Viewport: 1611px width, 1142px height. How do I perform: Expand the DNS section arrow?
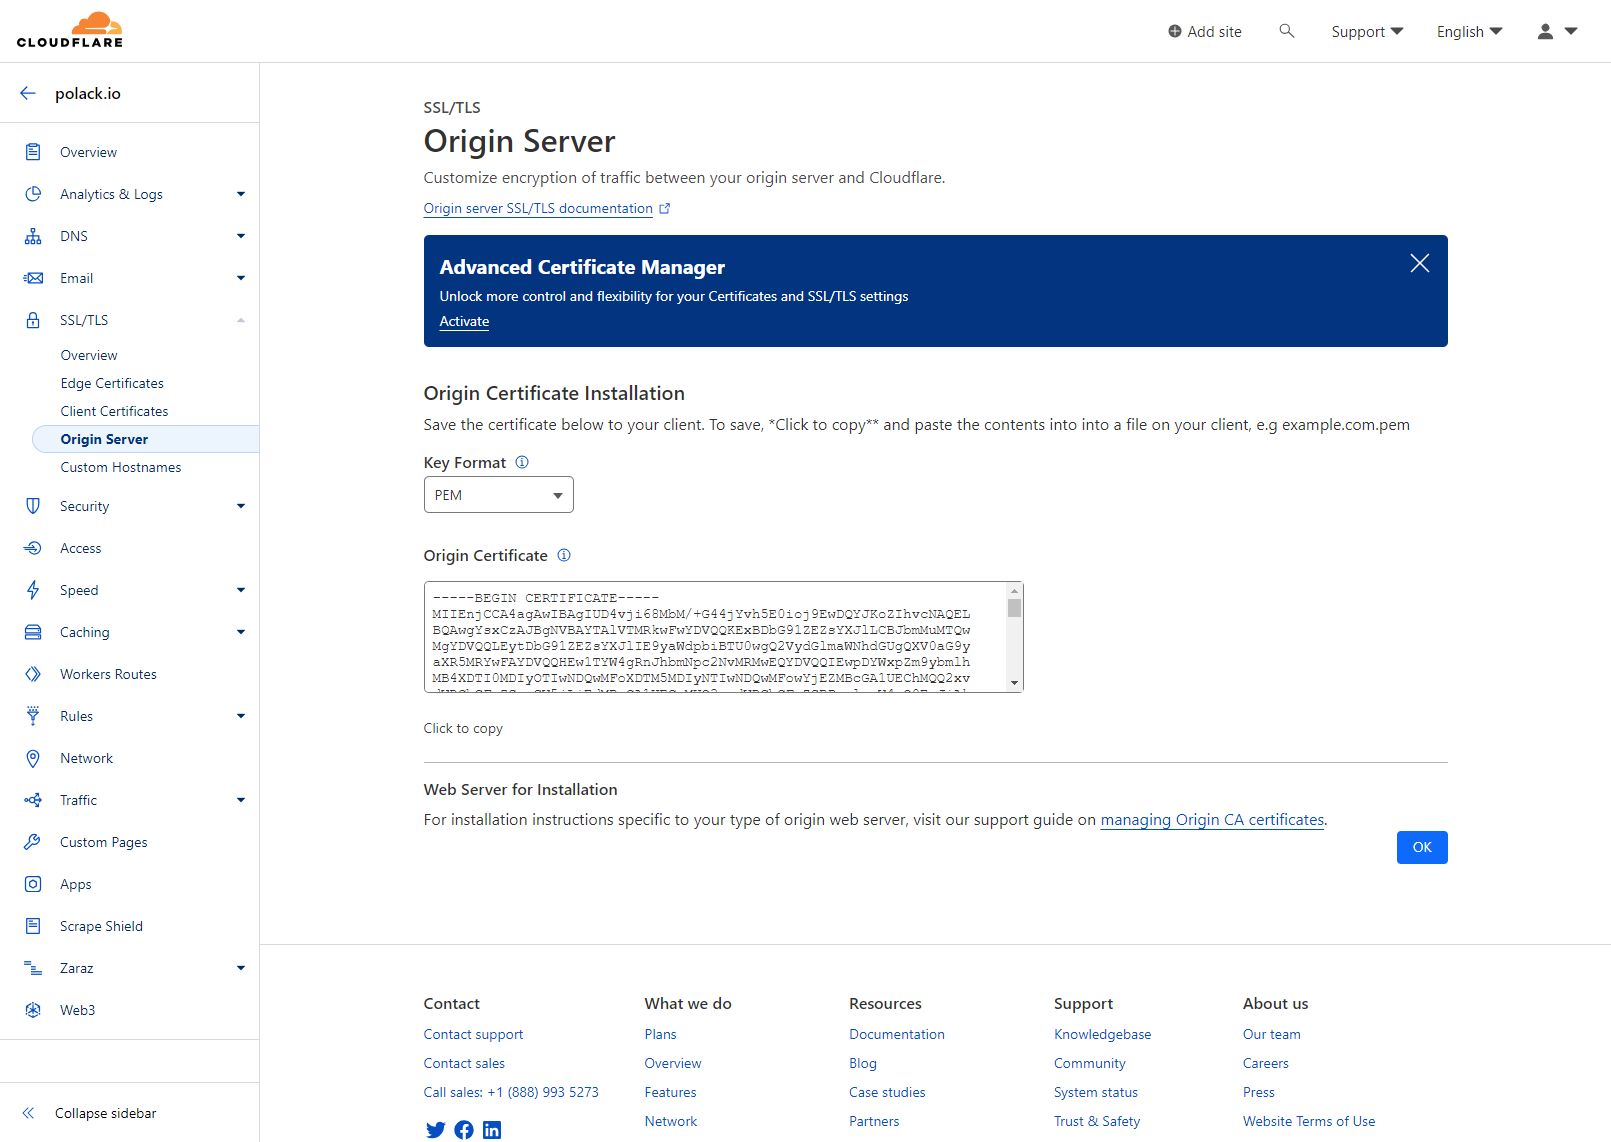click(241, 236)
